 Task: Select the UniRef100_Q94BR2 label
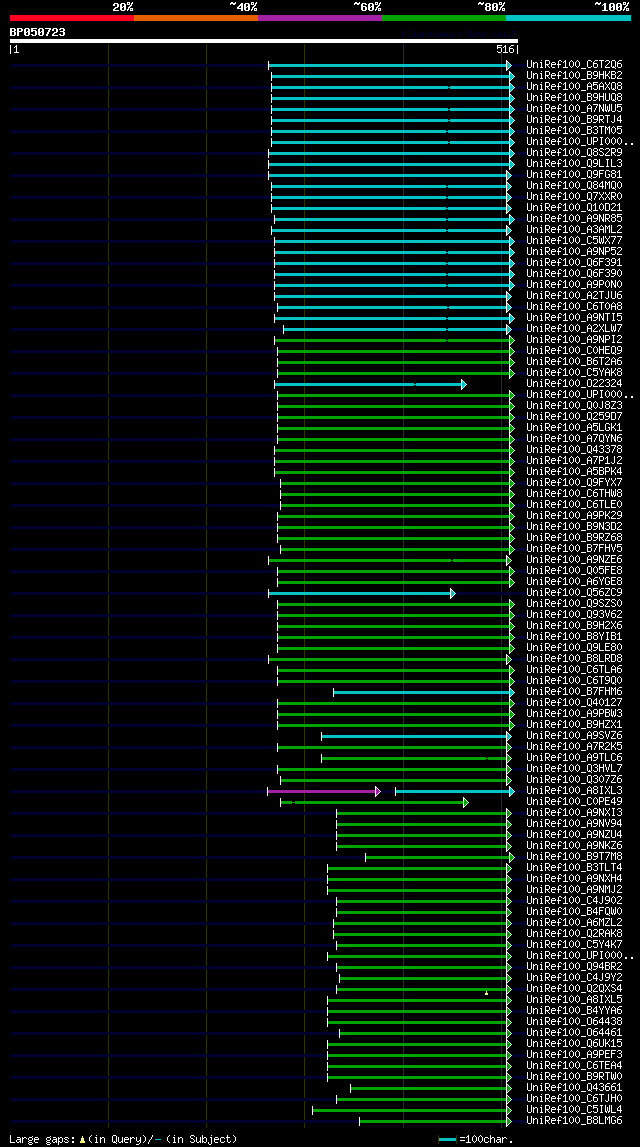[574, 967]
